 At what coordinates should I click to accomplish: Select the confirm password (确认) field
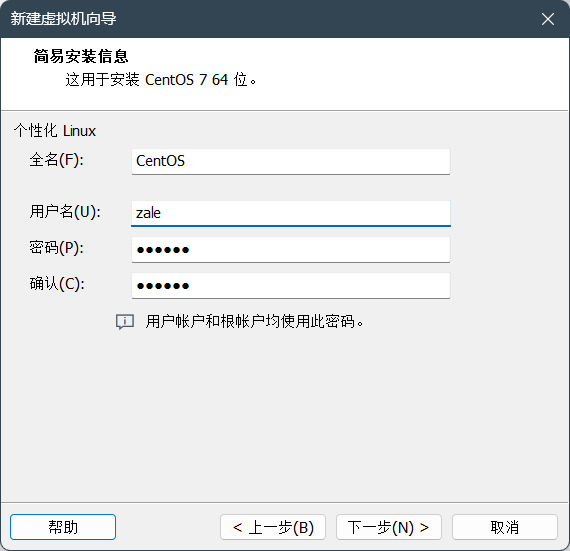coord(291,285)
